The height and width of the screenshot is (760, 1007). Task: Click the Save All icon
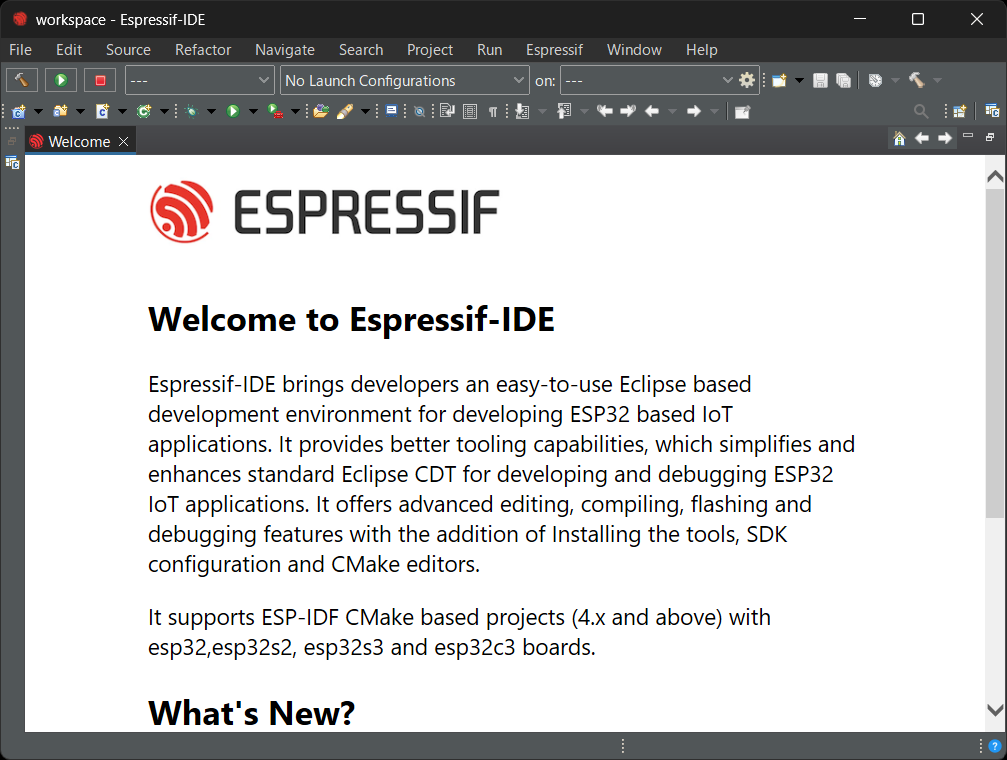(843, 80)
